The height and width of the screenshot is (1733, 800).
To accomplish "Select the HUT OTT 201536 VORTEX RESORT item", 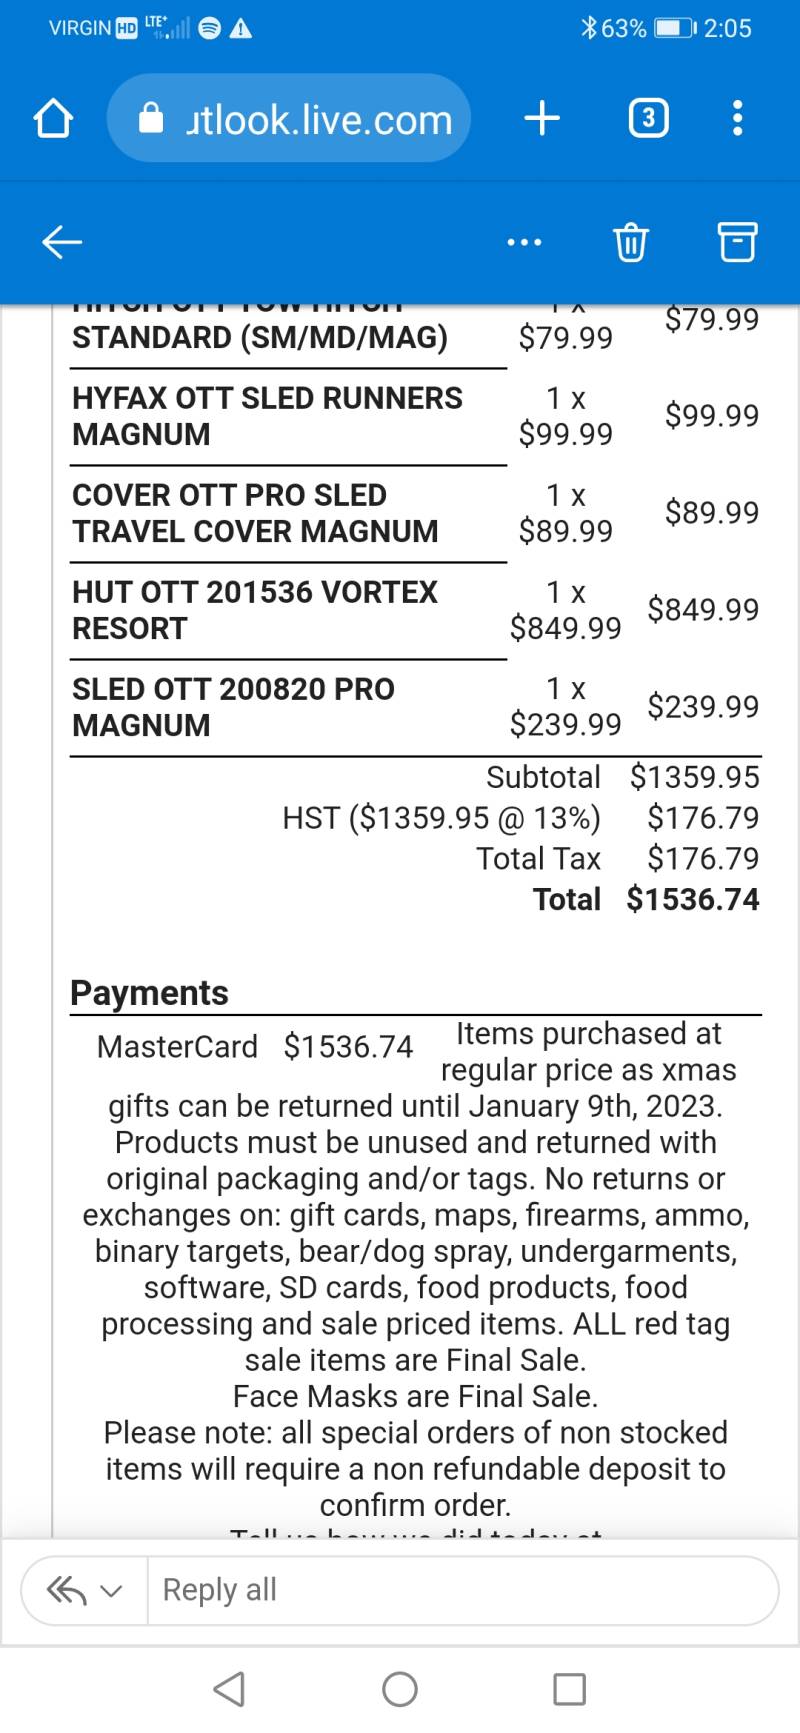I will click(x=255, y=610).
